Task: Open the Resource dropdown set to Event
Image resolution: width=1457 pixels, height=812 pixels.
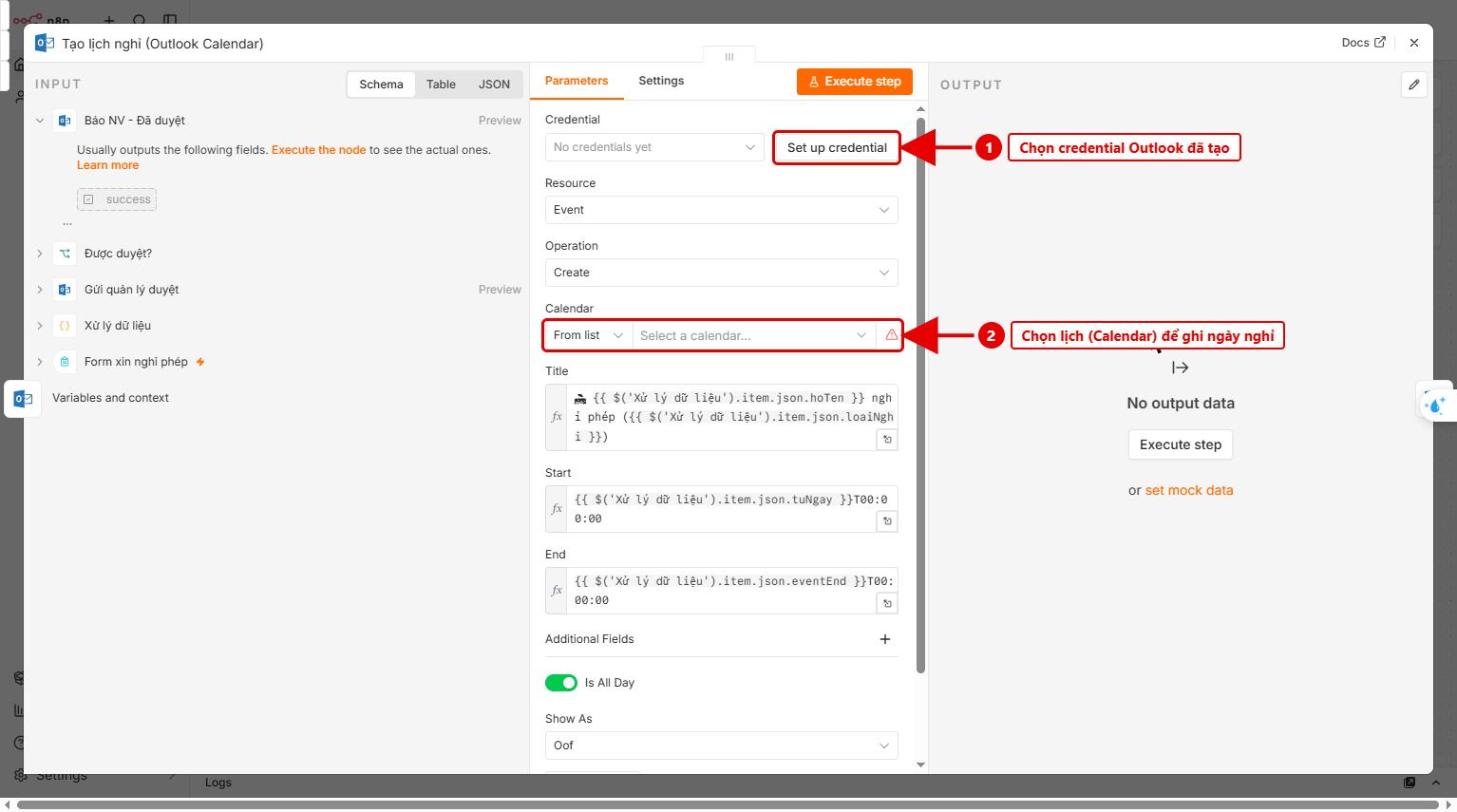Action: [x=721, y=210]
